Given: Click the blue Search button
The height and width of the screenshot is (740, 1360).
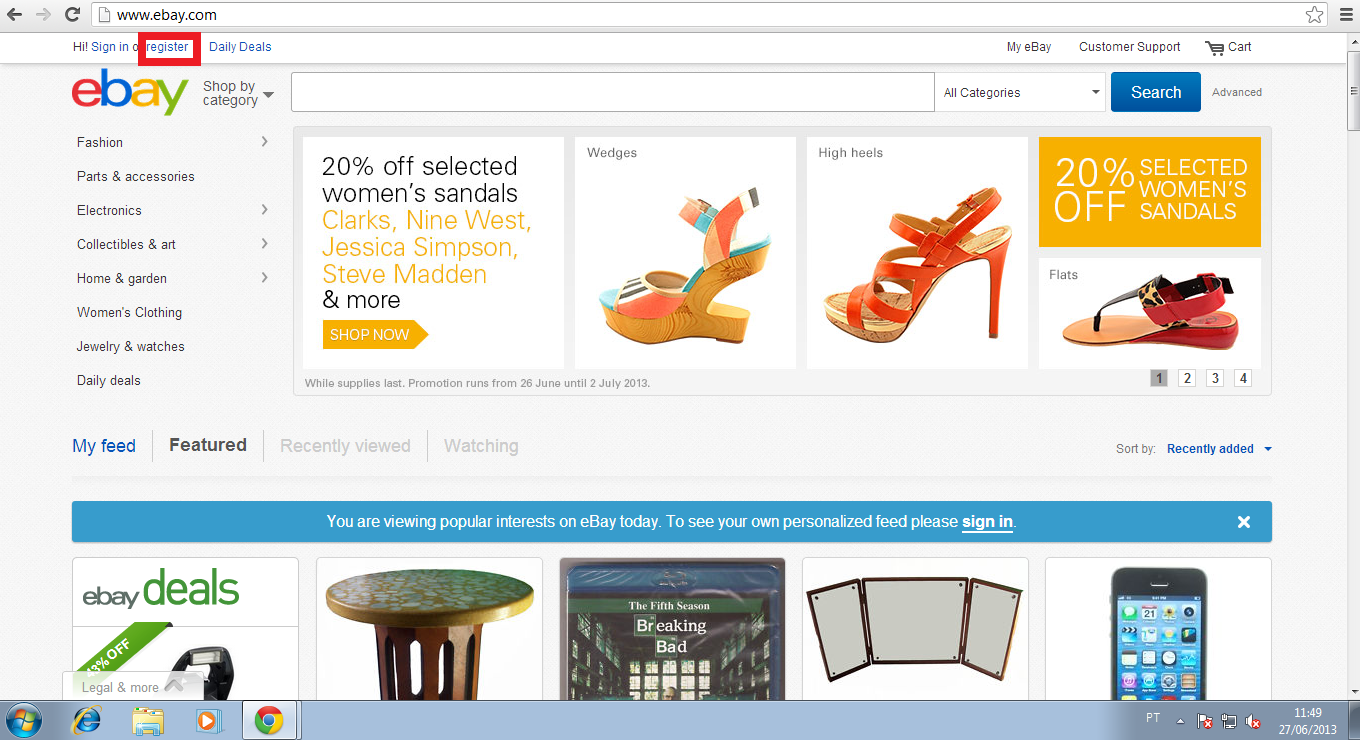Looking at the screenshot, I should (1156, 92).
